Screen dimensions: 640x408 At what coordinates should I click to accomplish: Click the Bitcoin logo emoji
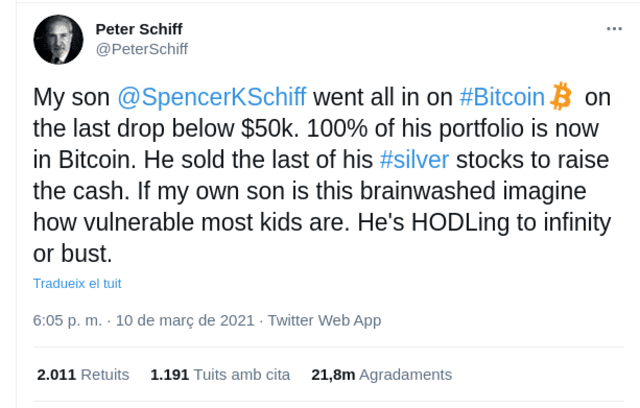[x=561, y=97]
